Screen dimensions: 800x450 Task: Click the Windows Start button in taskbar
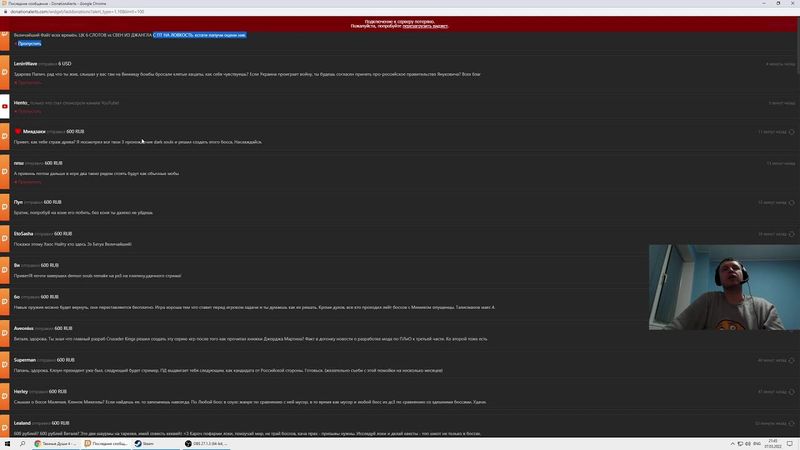[x=8, y=443]
